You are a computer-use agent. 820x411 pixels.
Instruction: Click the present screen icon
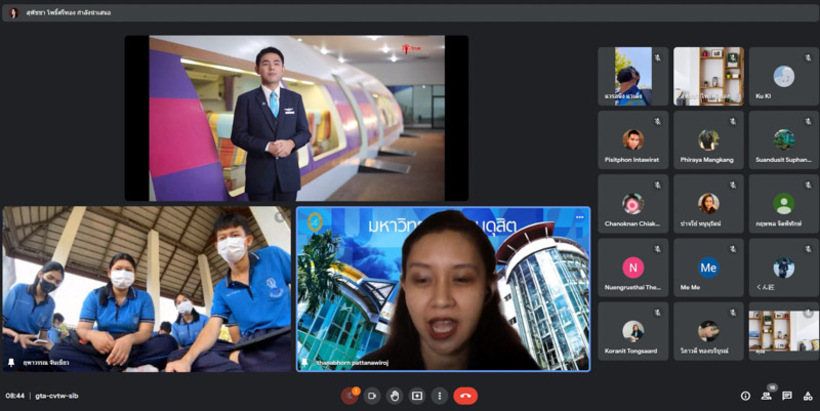pyautogui.click(x=417, y=396)
